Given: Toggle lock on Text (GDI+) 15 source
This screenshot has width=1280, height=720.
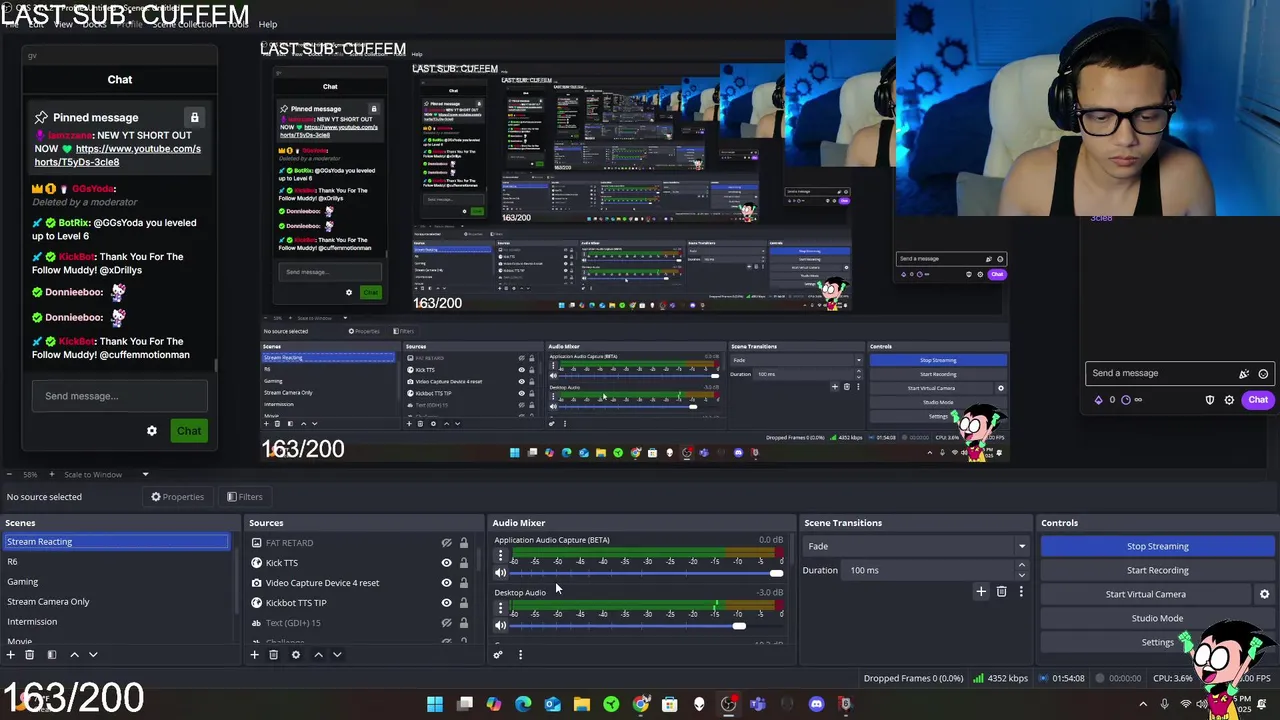Looking at the screenshot, I should tap(464, 623).
